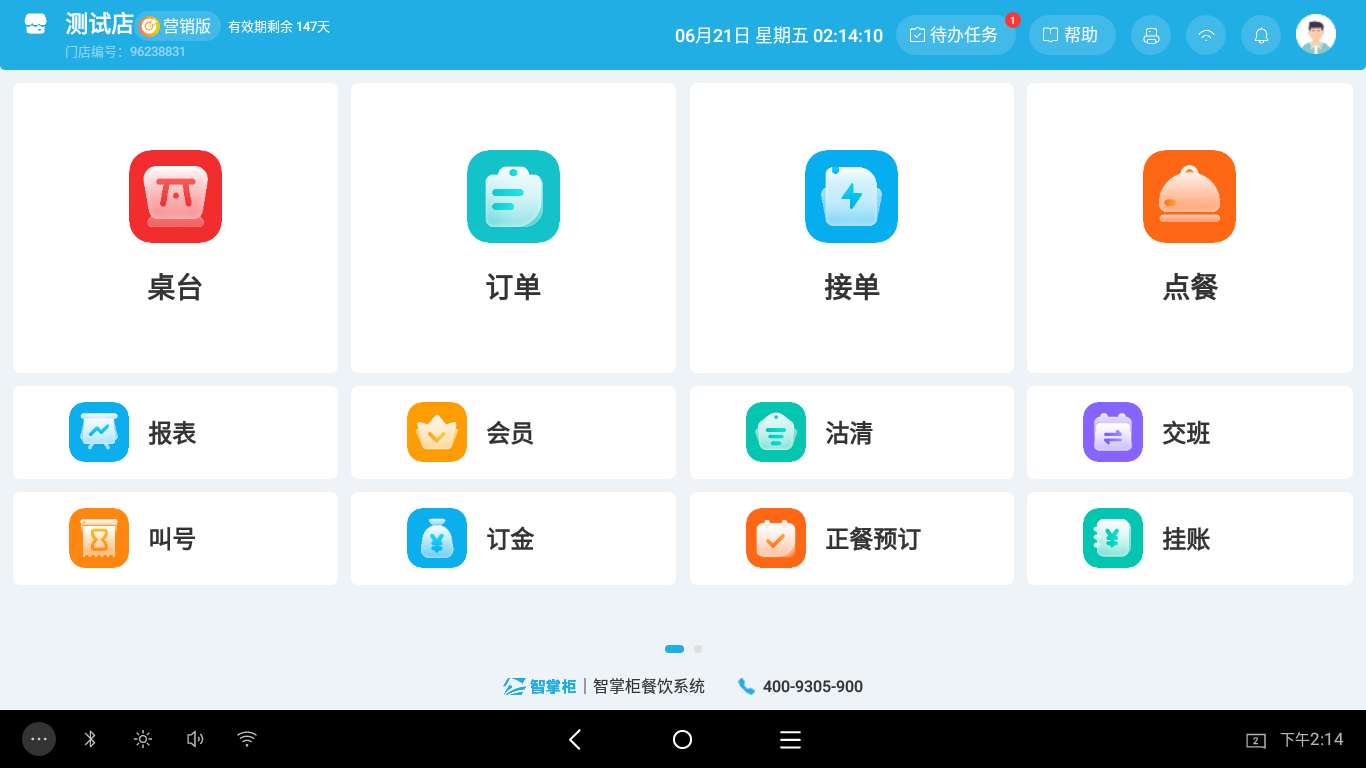Open the 接单 accept-orders module icon
1366x768 pixels.
click(851, 196)
